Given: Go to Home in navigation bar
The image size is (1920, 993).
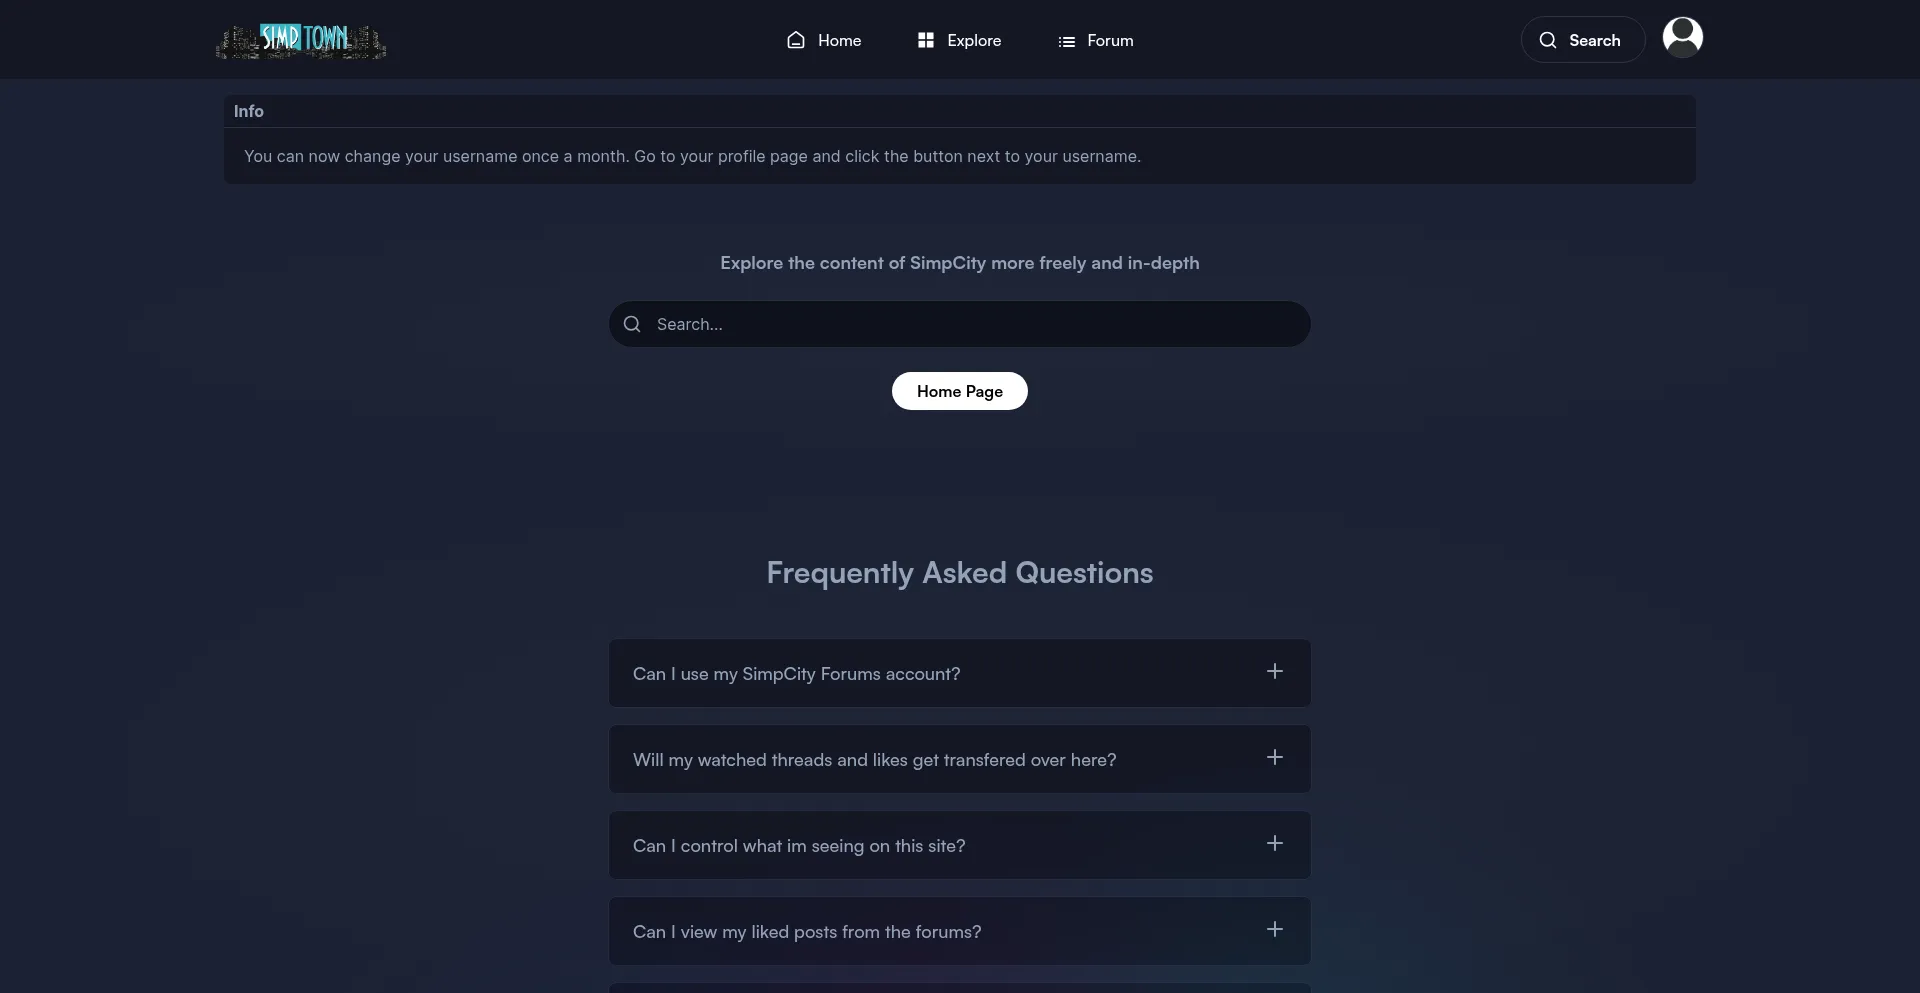Looking at the screenshot, I should (x=839, y=40).
